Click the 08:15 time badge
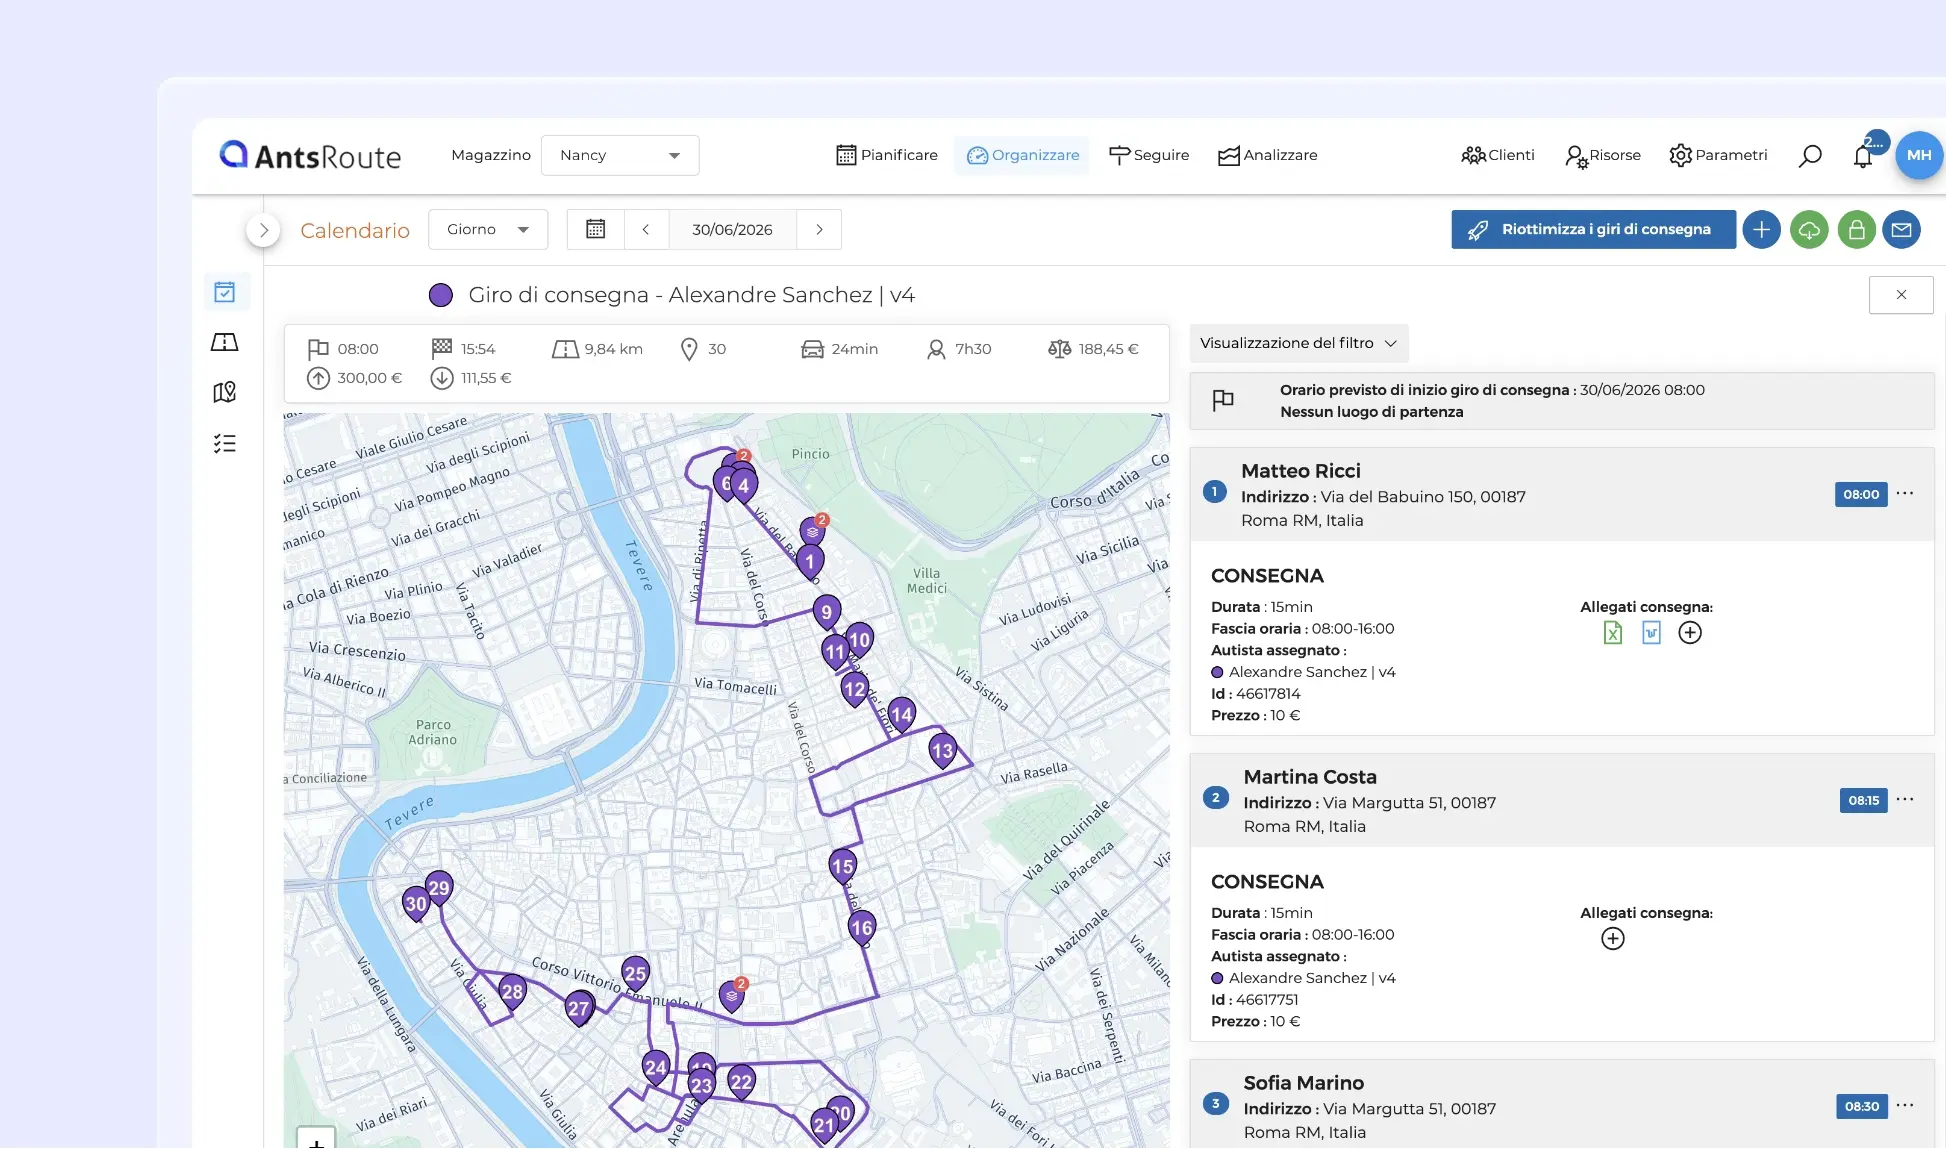The height and width of the screenshot is (1149, 1946). click(x=1863, y=800)
